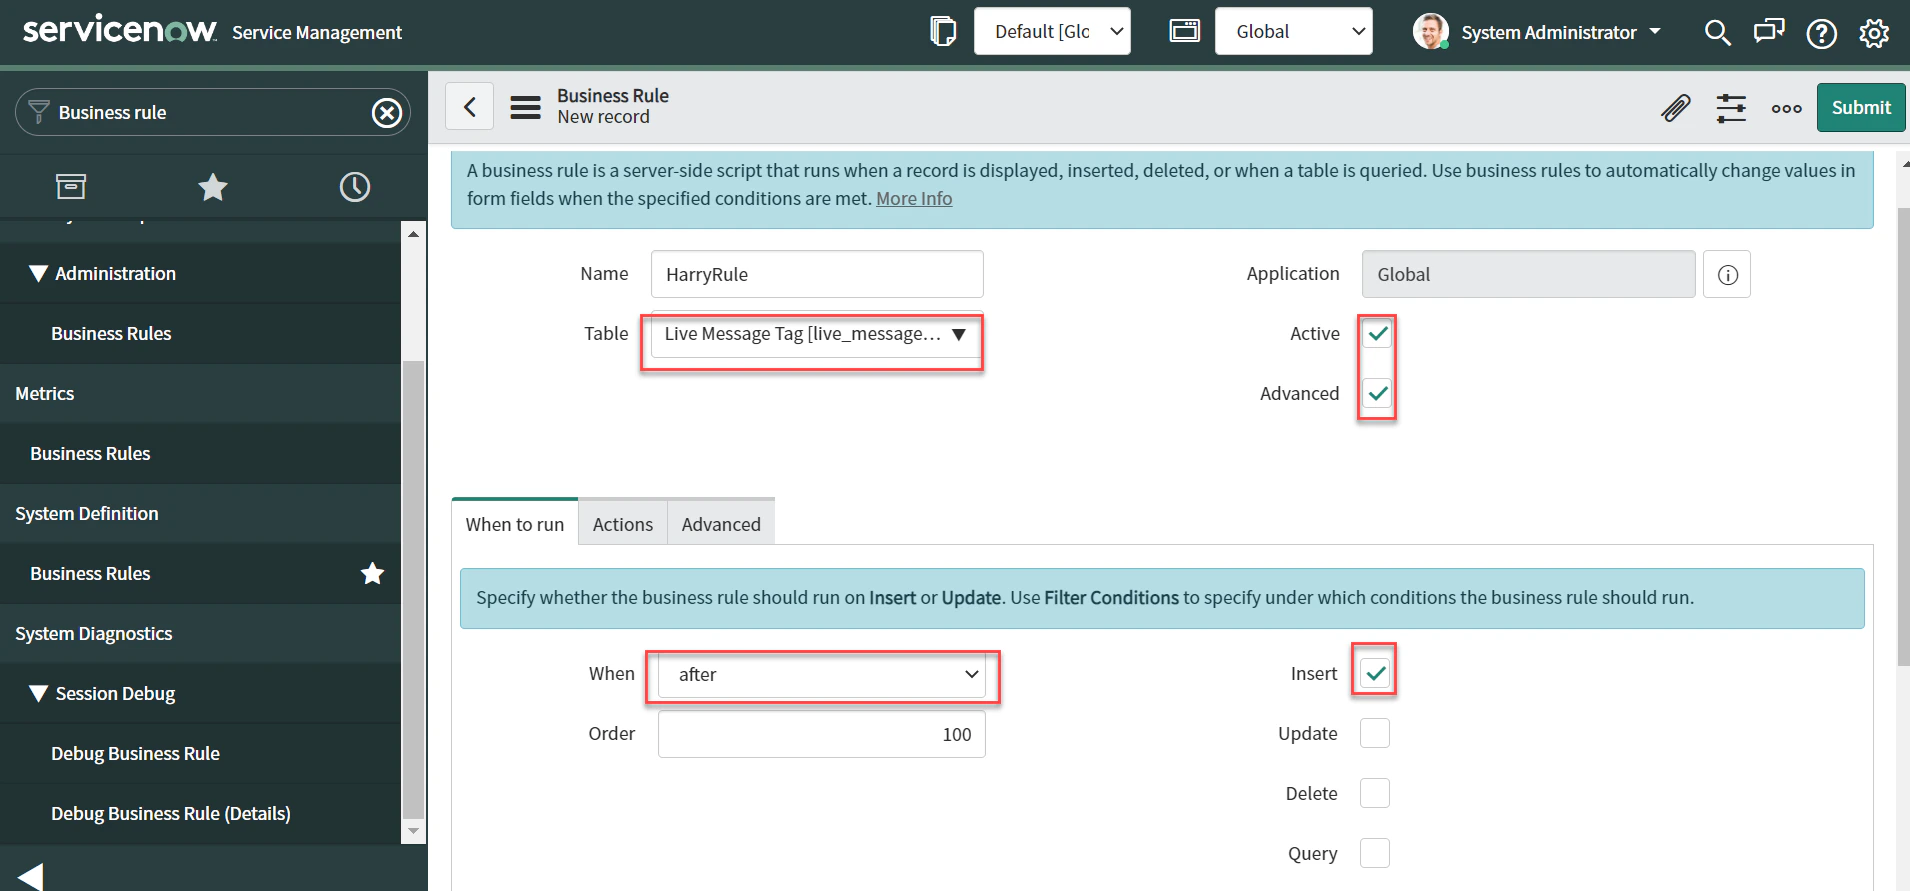Click the navigator scrollbar thumb
The width and height of the screenshot is (1910, 891).
click(x=413, y=590)
